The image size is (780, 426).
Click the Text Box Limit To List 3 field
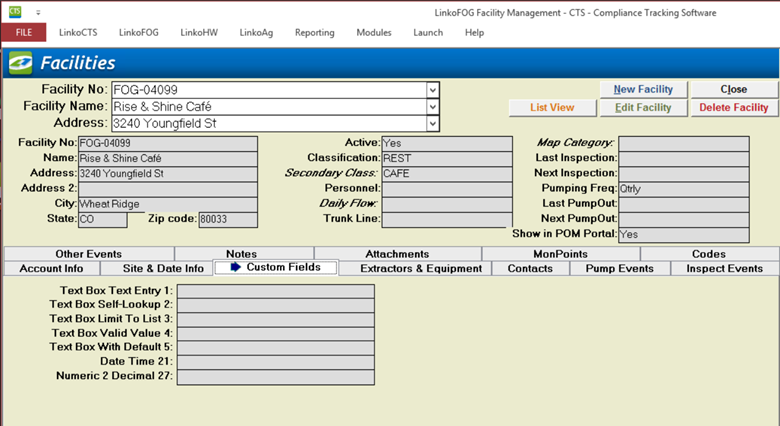(x=276, y=320)
